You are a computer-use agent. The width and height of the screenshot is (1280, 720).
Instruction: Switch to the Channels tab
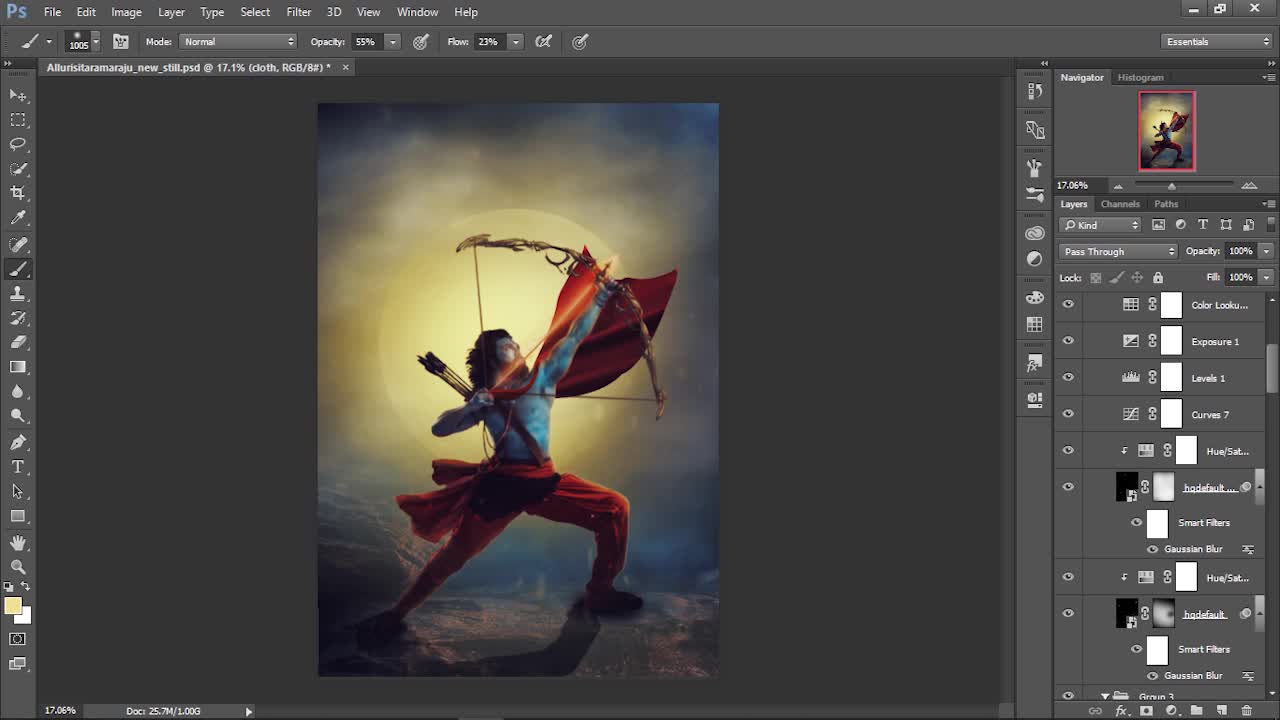[x=1120, y=204]
